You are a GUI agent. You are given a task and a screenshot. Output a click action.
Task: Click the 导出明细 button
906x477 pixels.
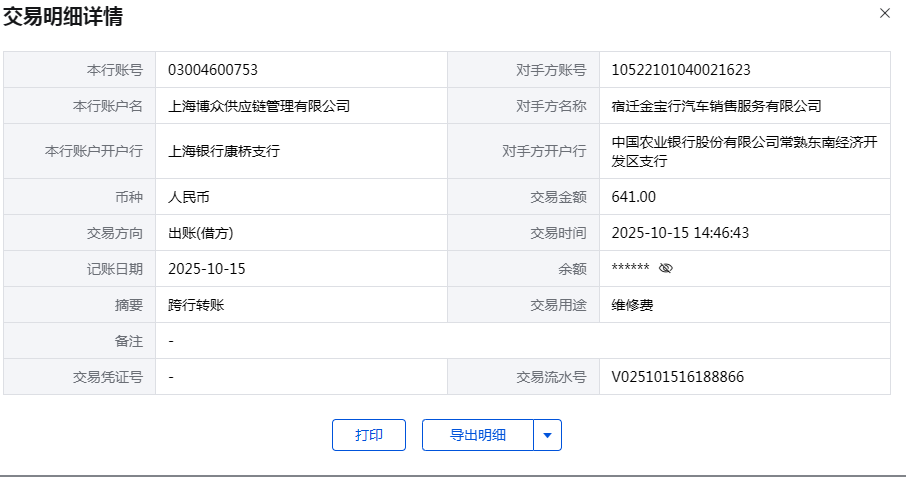(x=478, y=435)
